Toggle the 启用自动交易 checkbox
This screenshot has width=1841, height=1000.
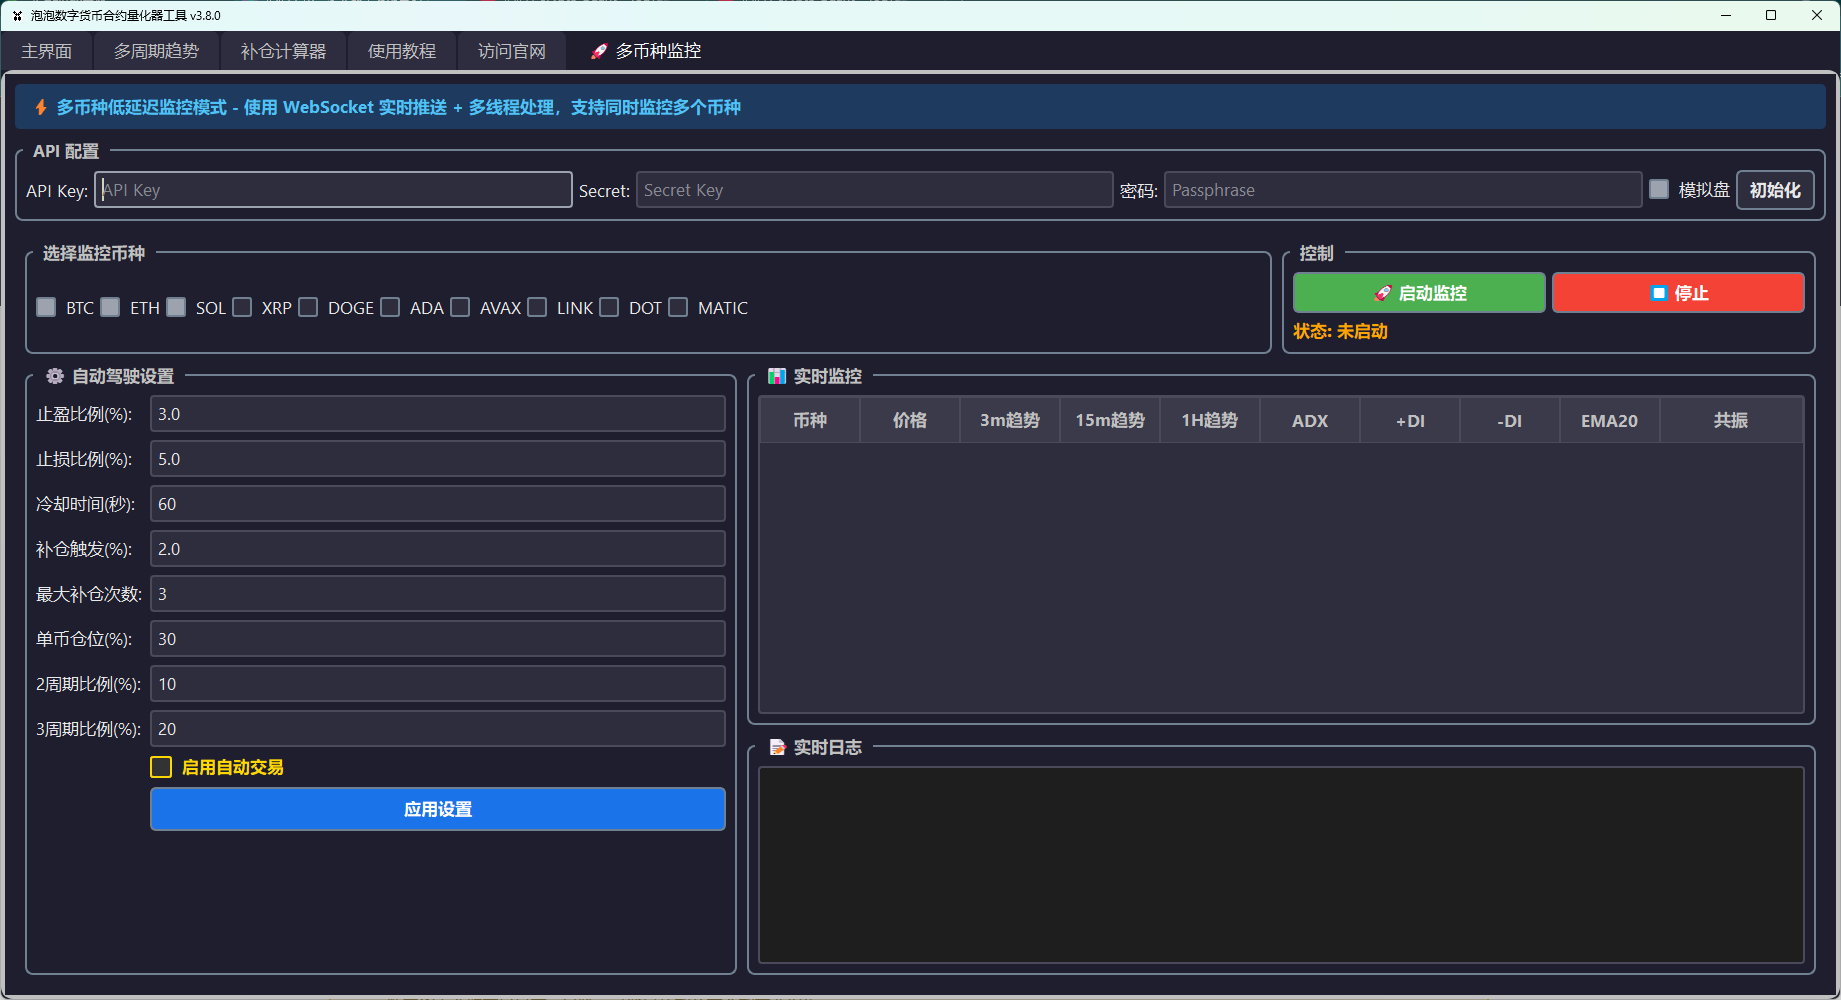pyautogui.click(x=161, y=767)
